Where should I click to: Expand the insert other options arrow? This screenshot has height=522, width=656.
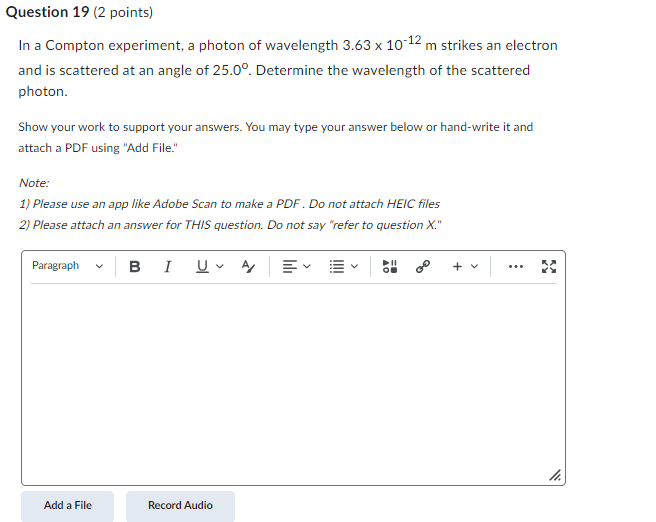click(x=474, y=266)
